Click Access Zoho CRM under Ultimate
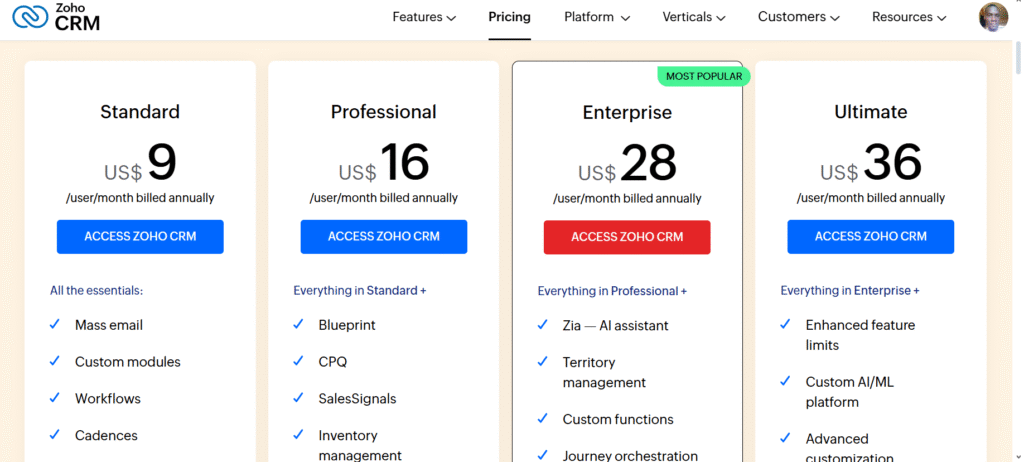 pos(871,237)
